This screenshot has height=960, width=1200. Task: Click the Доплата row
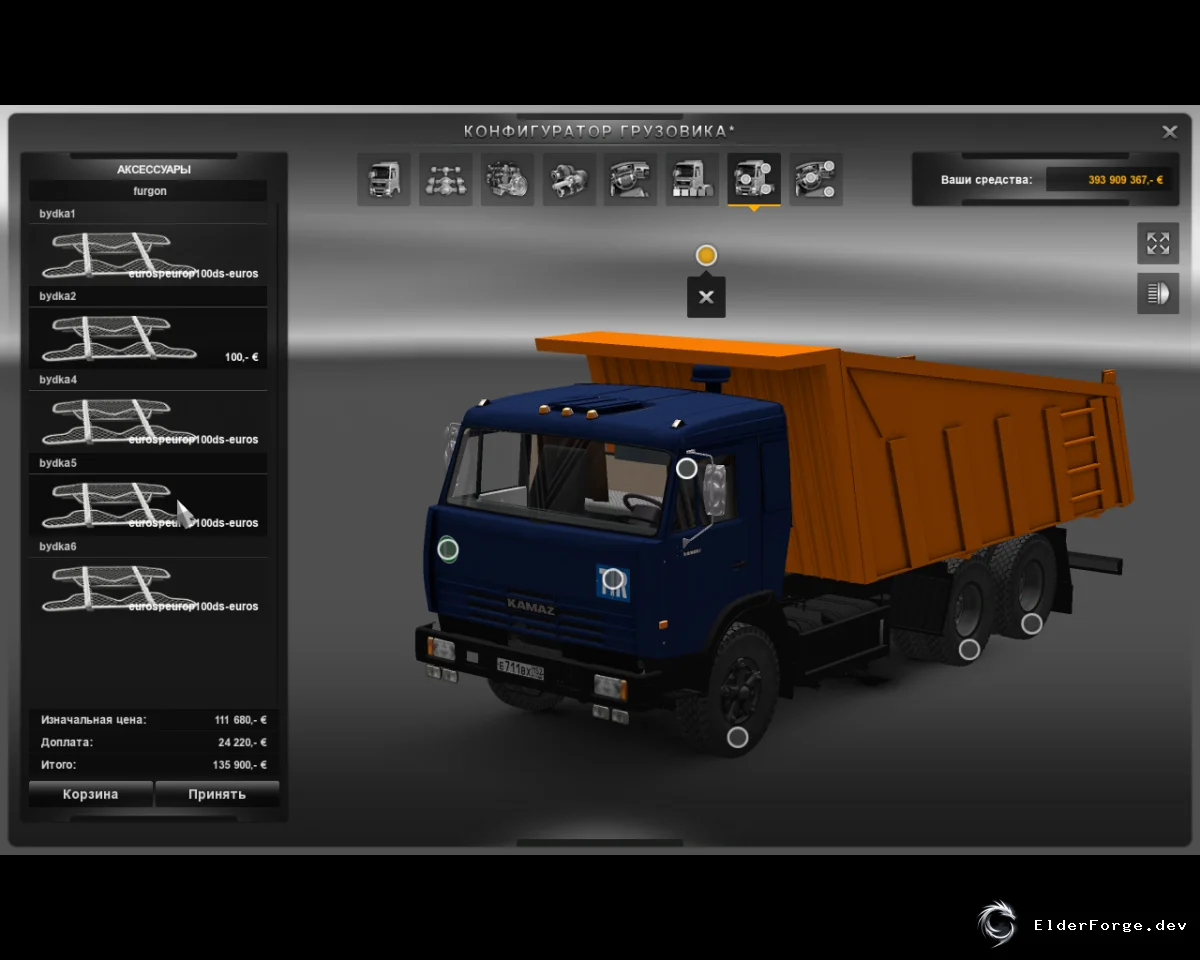154,743
